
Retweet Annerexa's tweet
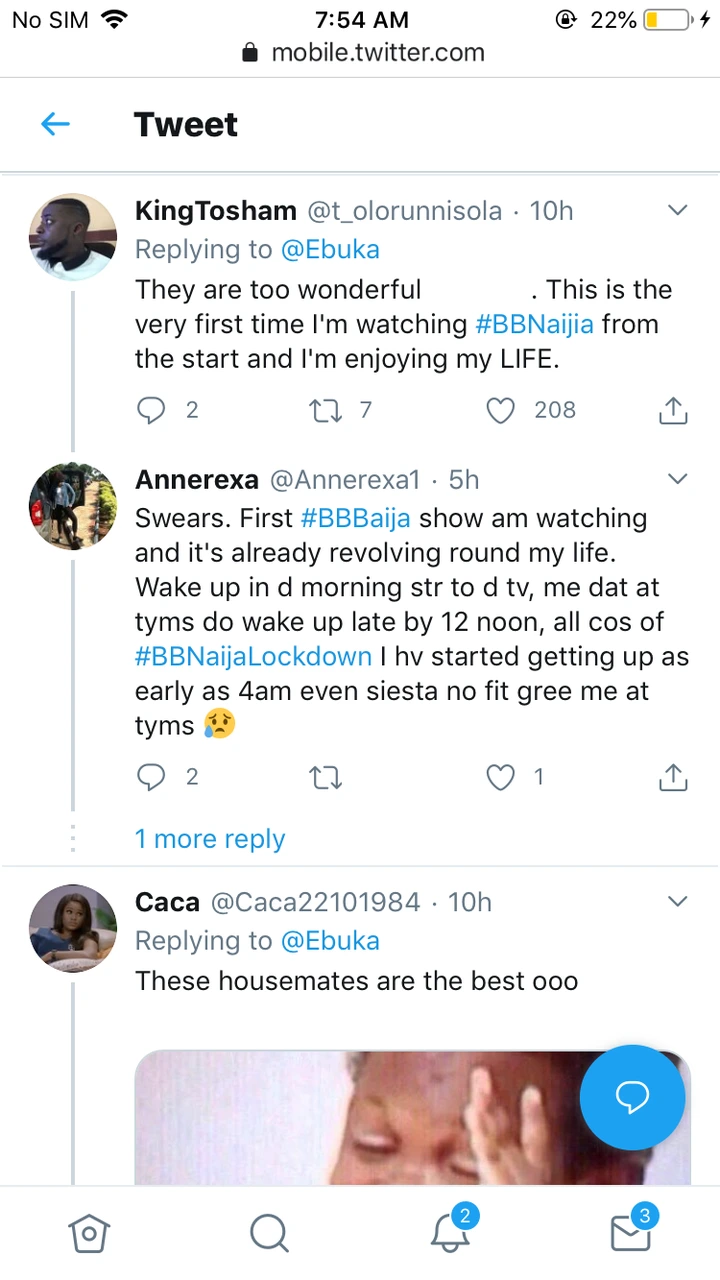[x=326, y=777]
